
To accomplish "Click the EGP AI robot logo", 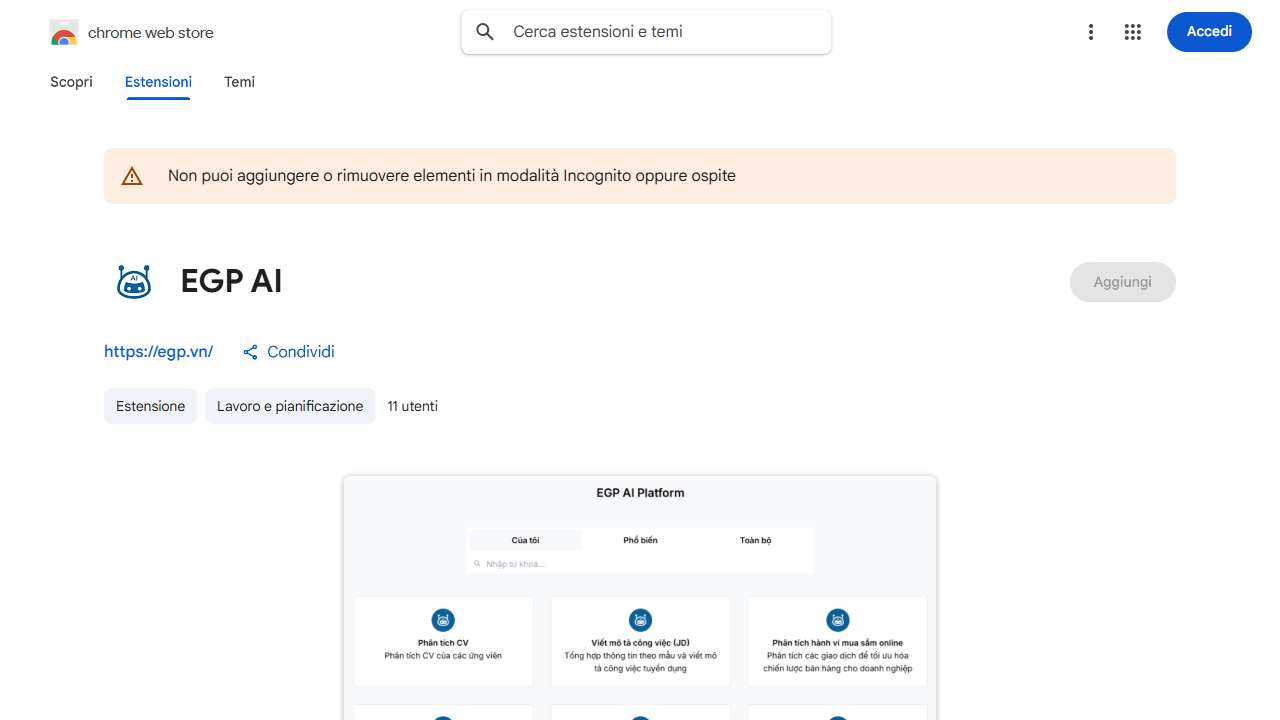I will pos(134,282).
